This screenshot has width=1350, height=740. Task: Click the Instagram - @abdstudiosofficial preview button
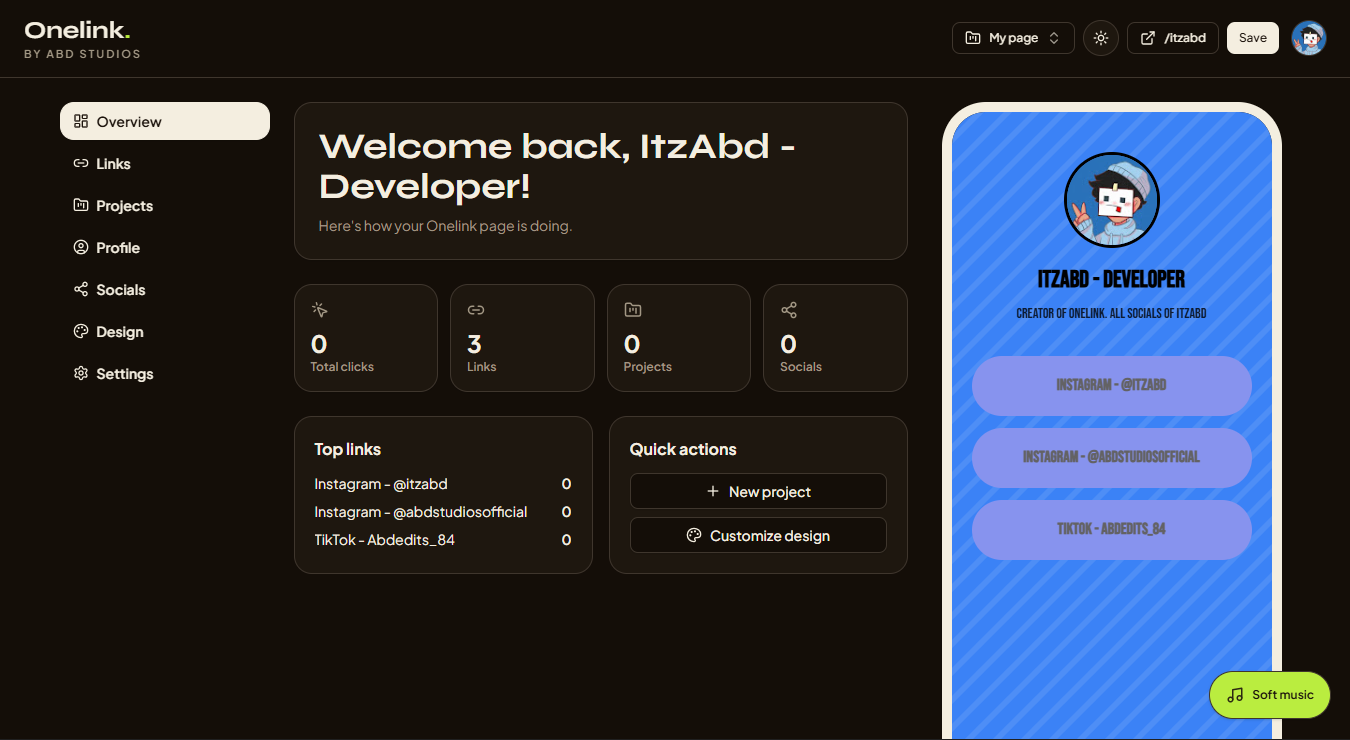click(x=1112, y=457)
